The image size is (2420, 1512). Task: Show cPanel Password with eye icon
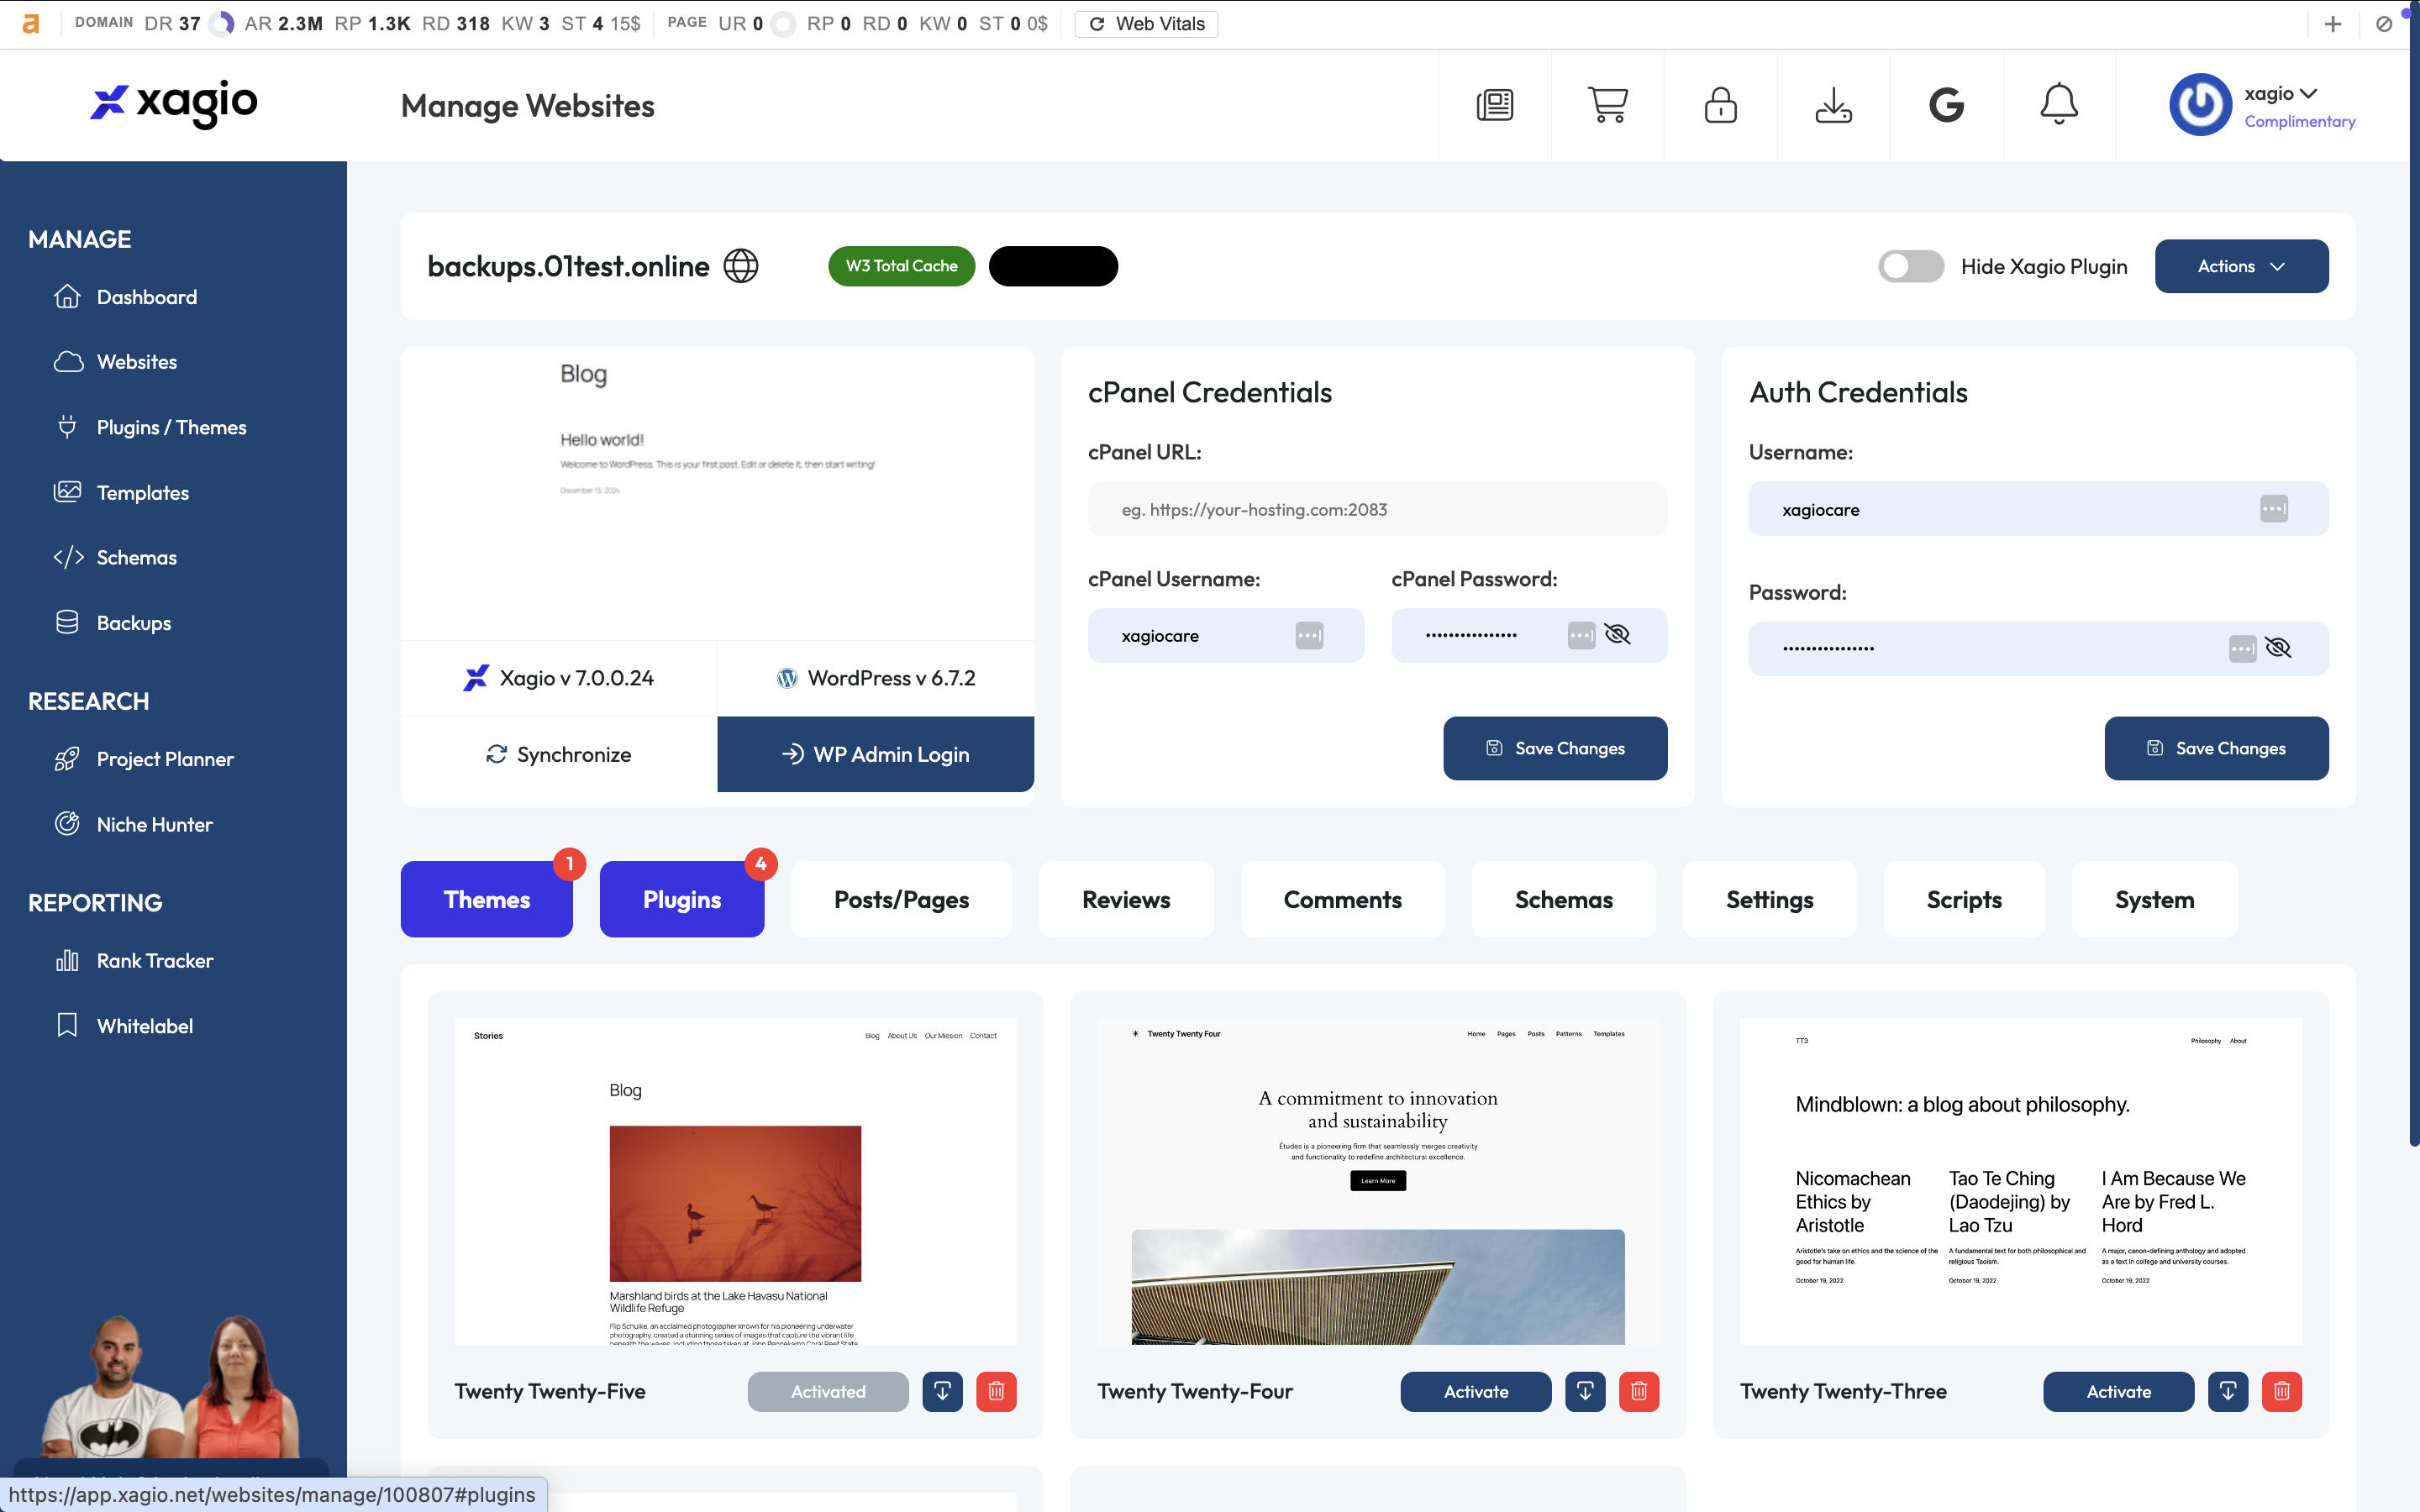tap(1617, 634)
